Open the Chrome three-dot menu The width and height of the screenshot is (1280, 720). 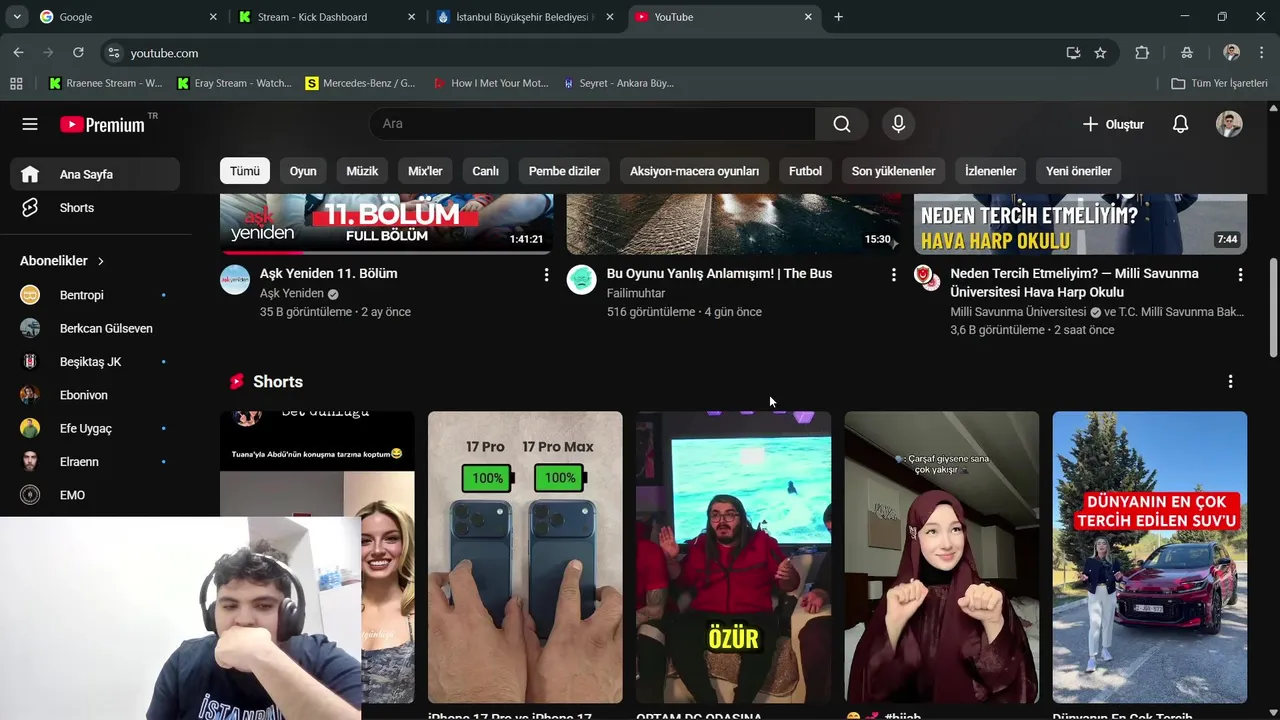point(1260,53)
